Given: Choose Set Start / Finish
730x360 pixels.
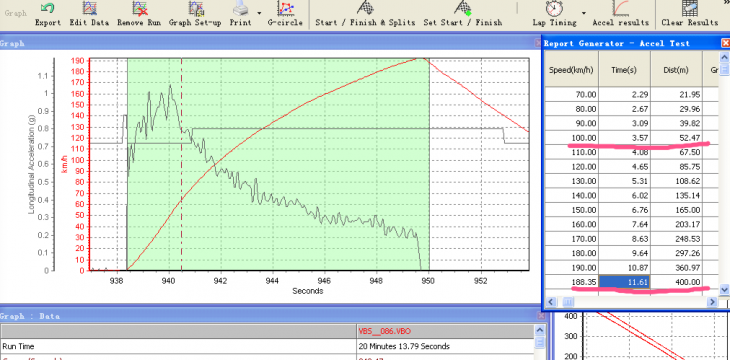Looking at the screenshot, I should click(463, 8).
